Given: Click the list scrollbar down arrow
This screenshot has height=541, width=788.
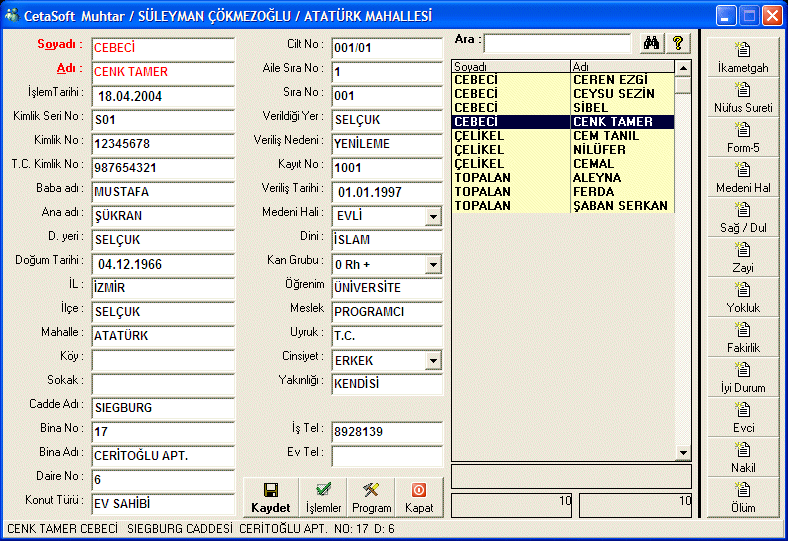Looking at the screenshot, I should (683, 452).
